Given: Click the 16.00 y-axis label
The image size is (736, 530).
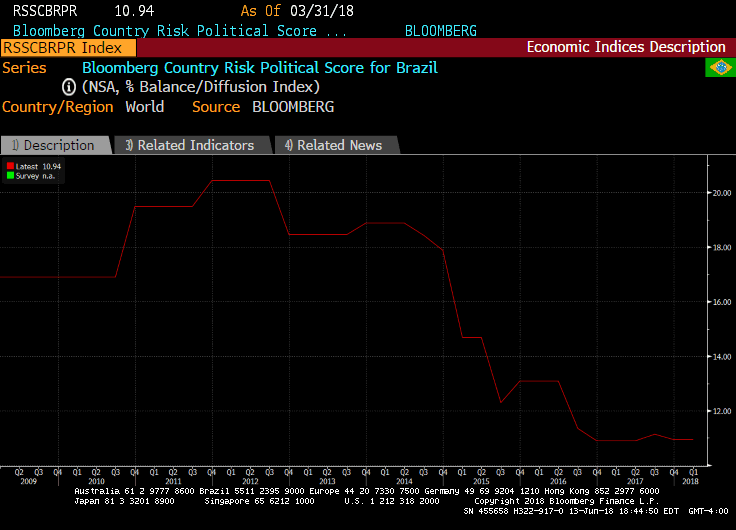Looking at the screenshot, I should coord(721,302).
